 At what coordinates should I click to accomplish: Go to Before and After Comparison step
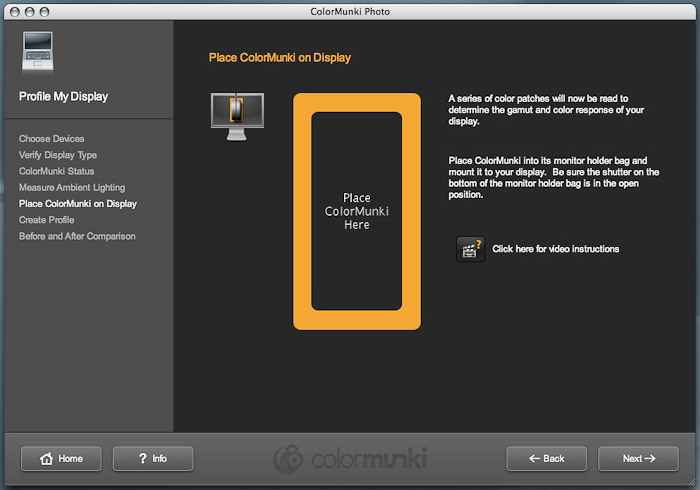(77, 236)
